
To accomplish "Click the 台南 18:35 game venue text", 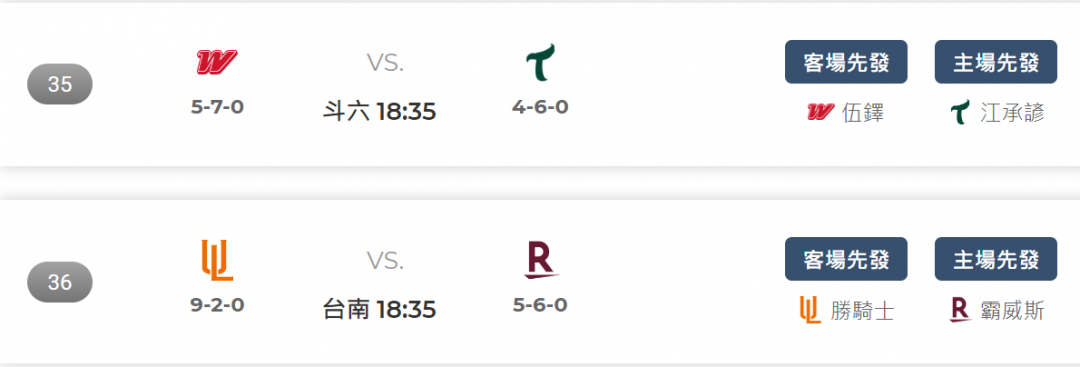I will click(x=380, y=309).
